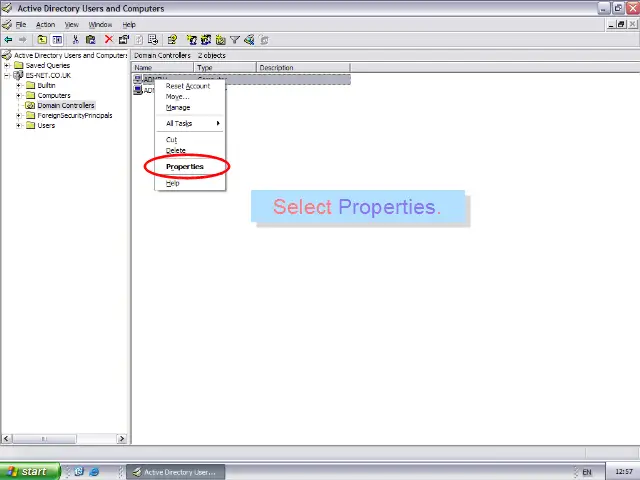The height and width of the screenshot is (480, 640).
Task: Select ForeignSecurityPrincipals in tree
Action: click(75, 116)
